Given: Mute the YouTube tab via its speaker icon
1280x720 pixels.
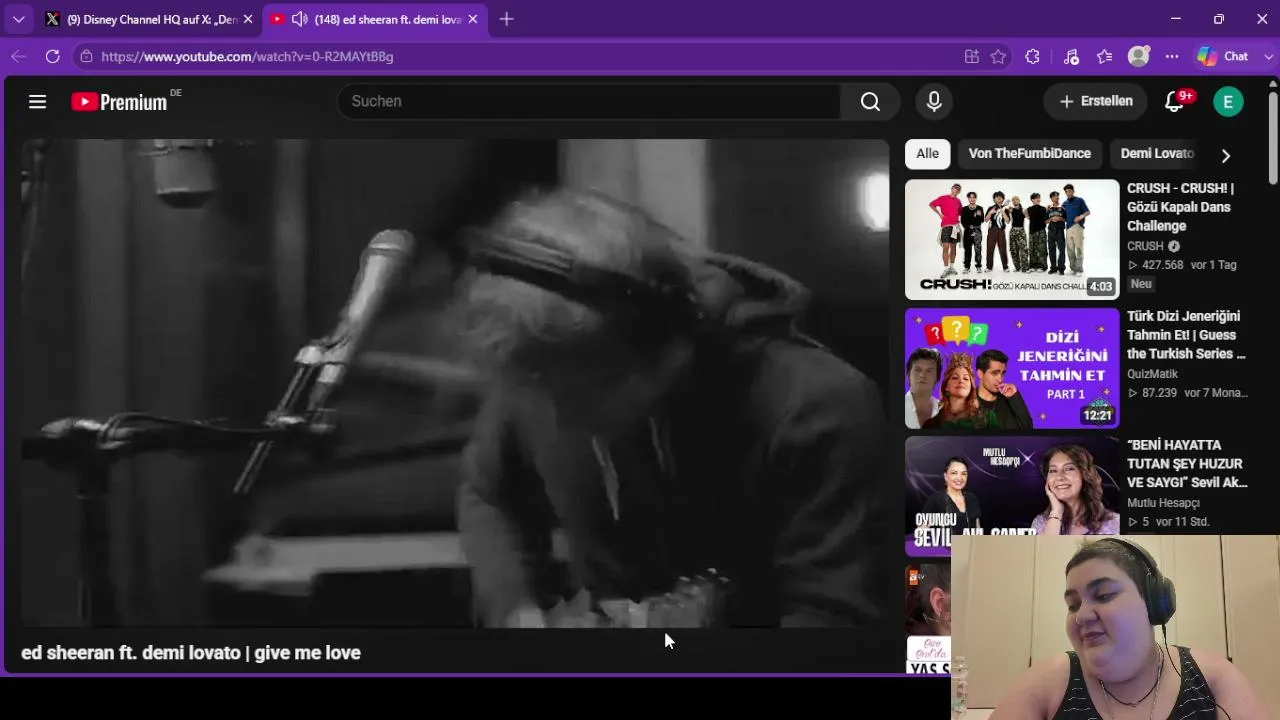Looking at the screenshot, I should pyautogui.click(x=298, y=19).
